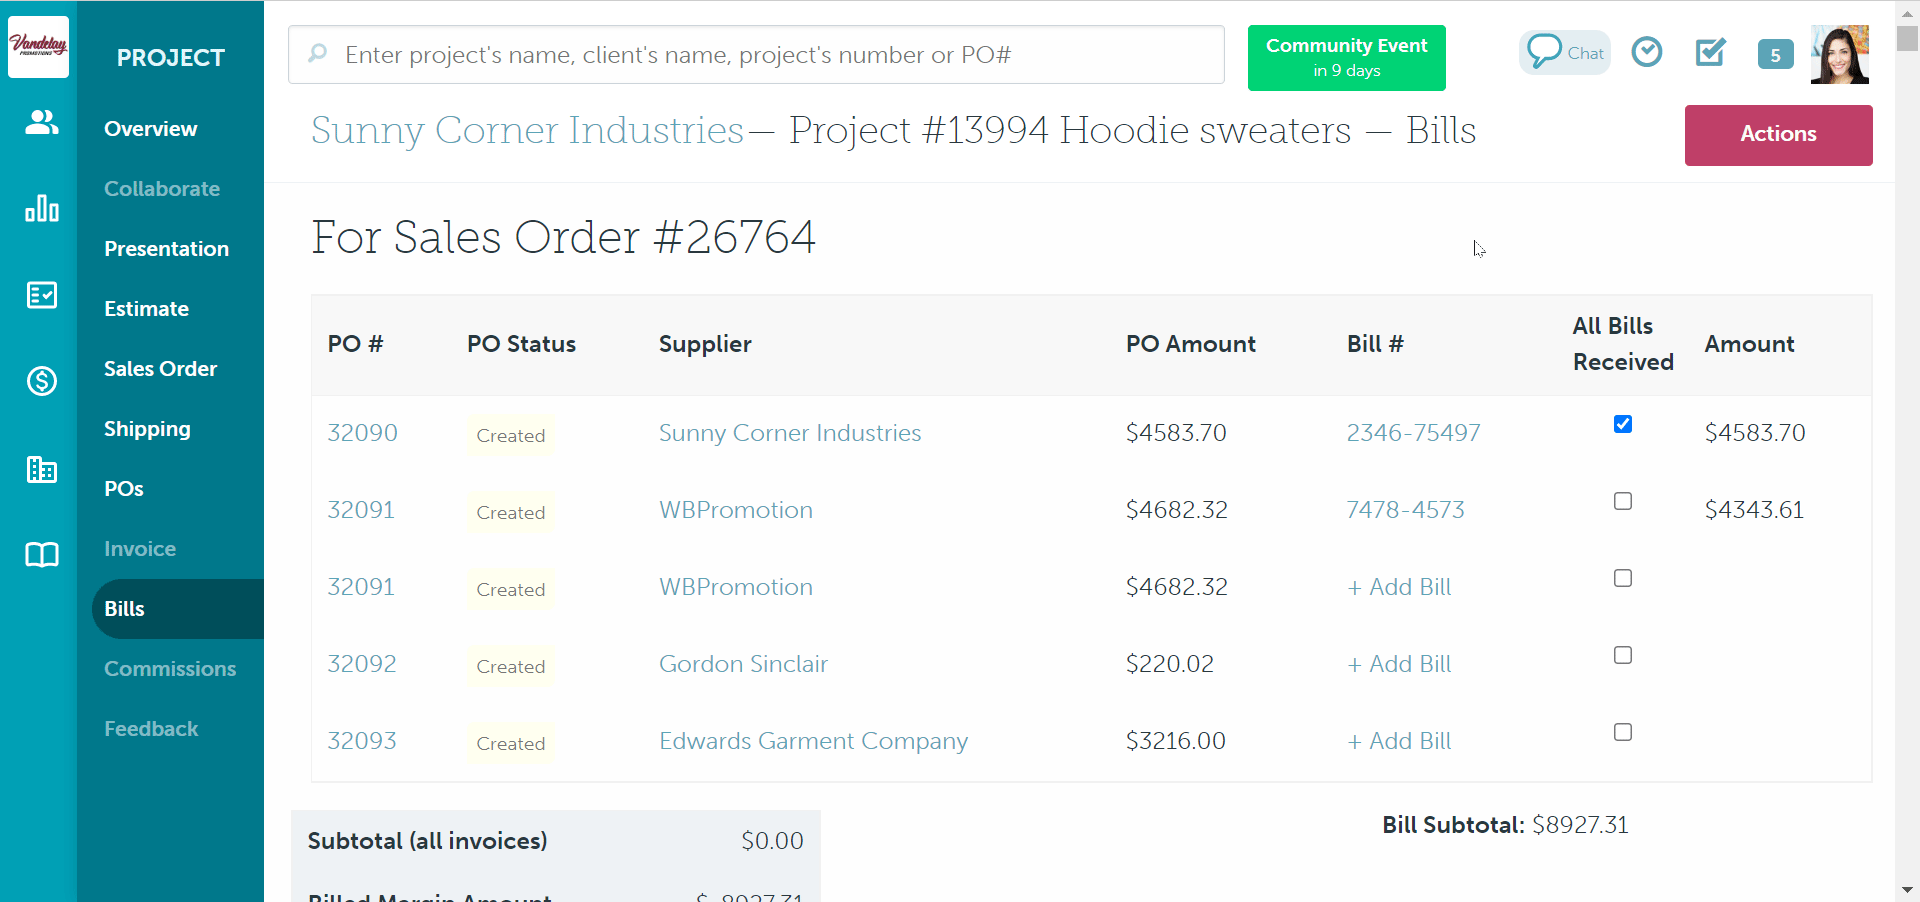Uncheck All Bills Received for PO 32090
Screen dimensions: 1920x902
(x=1622, y=424)
